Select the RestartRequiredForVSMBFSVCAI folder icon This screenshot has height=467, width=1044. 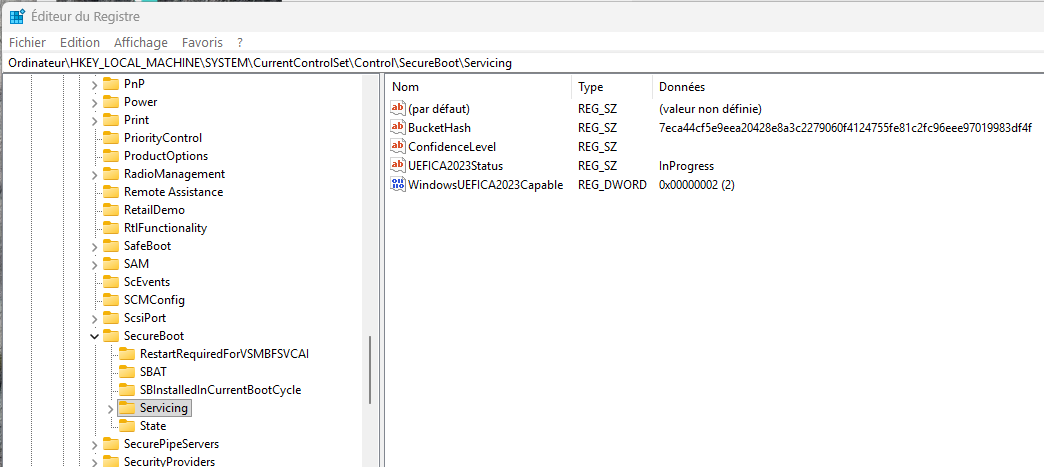click(x=127, y=353)
